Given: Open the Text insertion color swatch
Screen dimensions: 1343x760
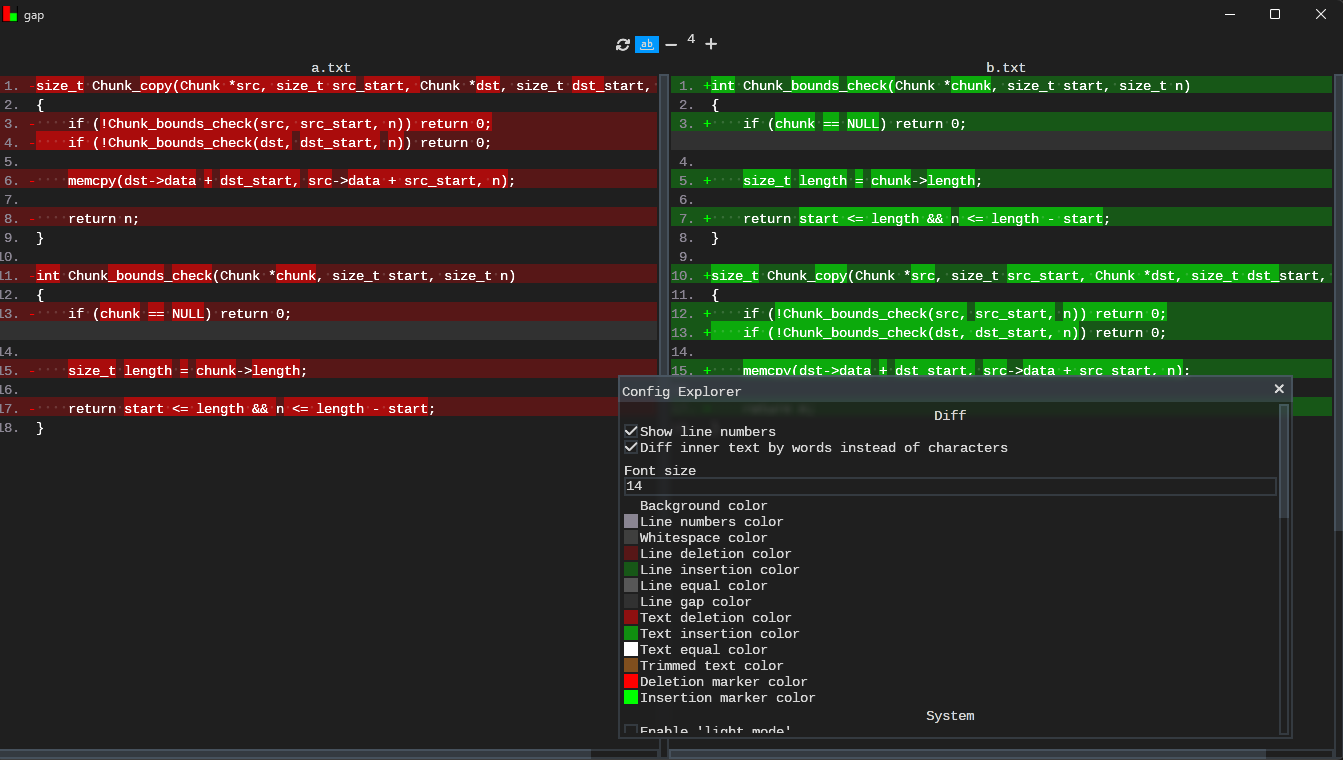Looking at the screenshot, I should click(x=631, y=633).
